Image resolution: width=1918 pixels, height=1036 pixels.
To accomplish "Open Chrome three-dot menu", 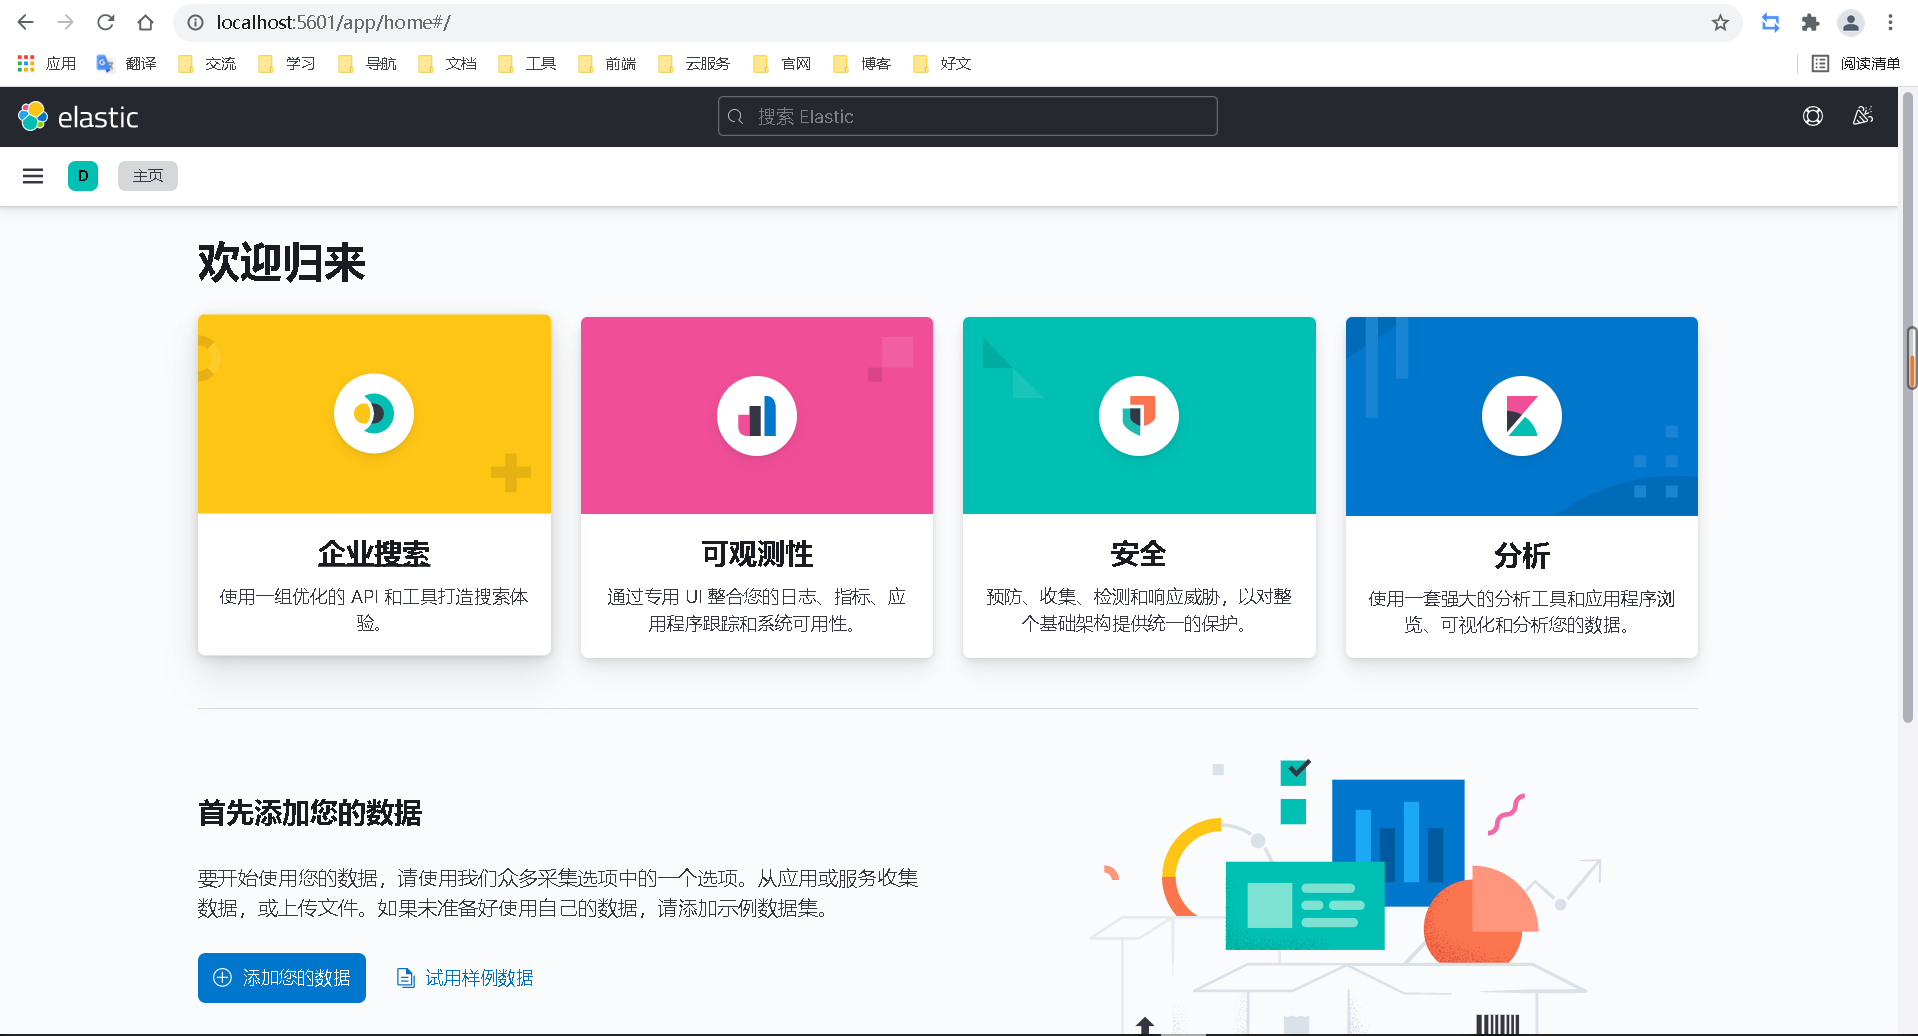I will (x=1890, y=22).
